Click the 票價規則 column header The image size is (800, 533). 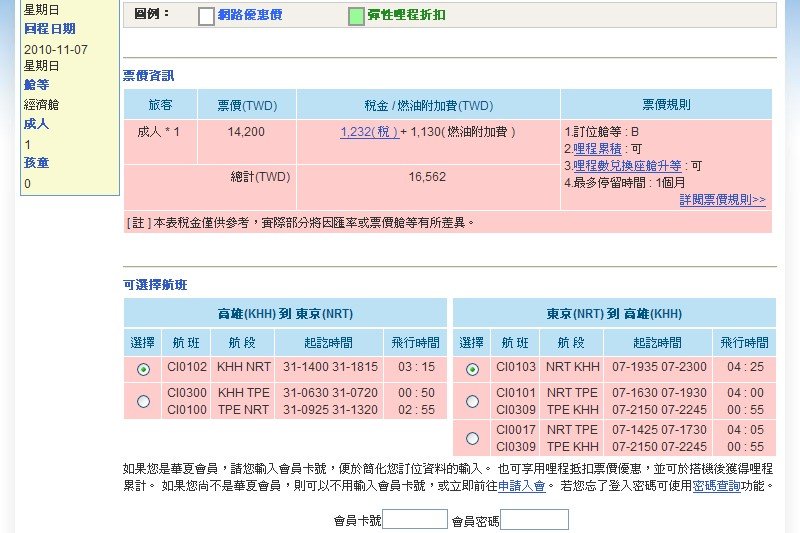click(x=666, y=105)
